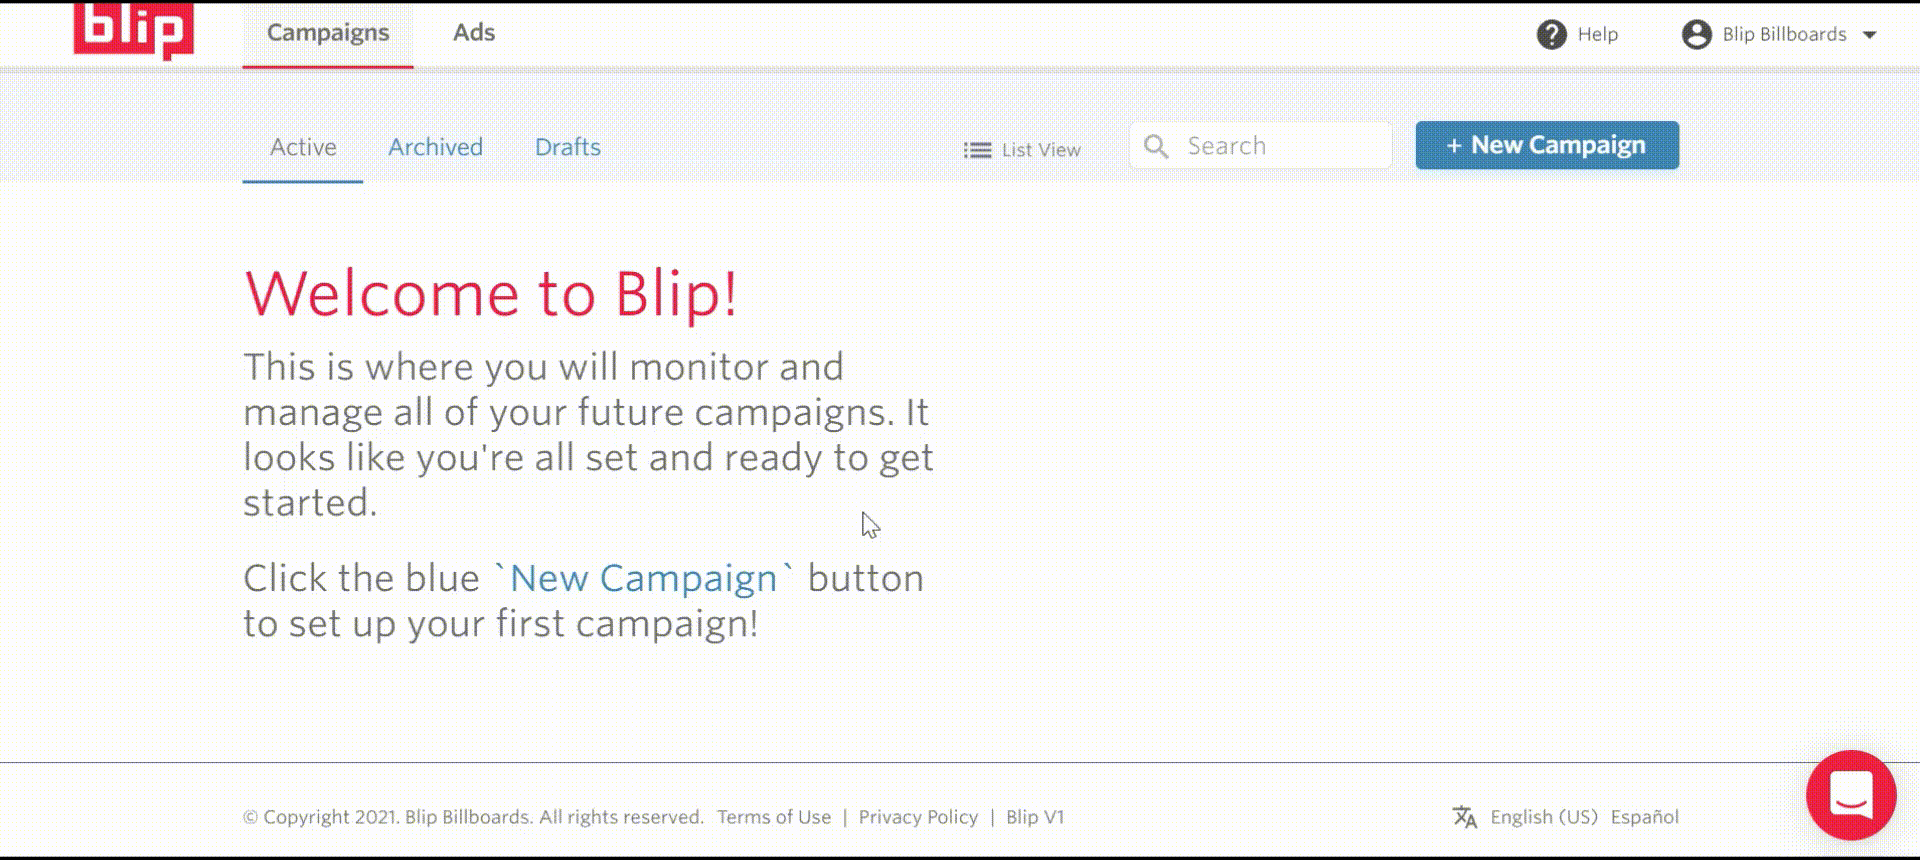
Task: Click the search magnifier icon
Action: [x=1156, y=146]
